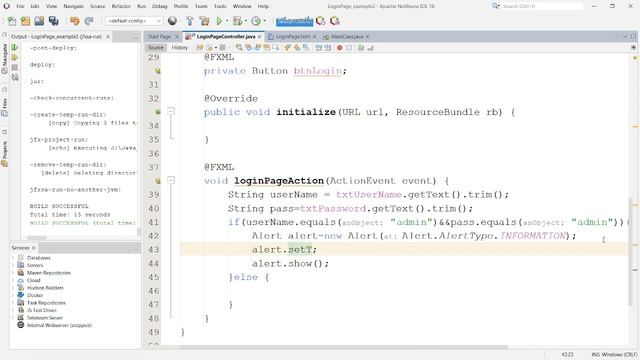Click the stop icon in Output panel

[x=15, y=67]
